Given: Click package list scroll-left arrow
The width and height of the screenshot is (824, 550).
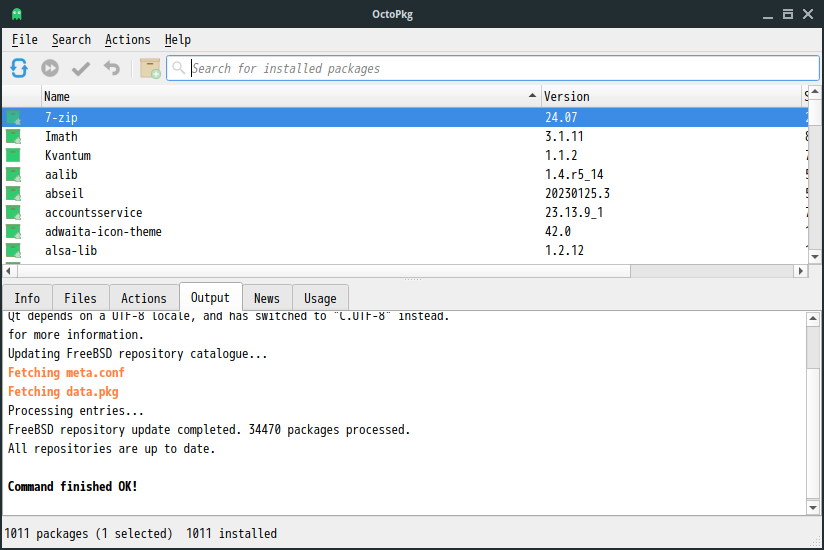Looking at the screenshot, I should tap(8, 271).
